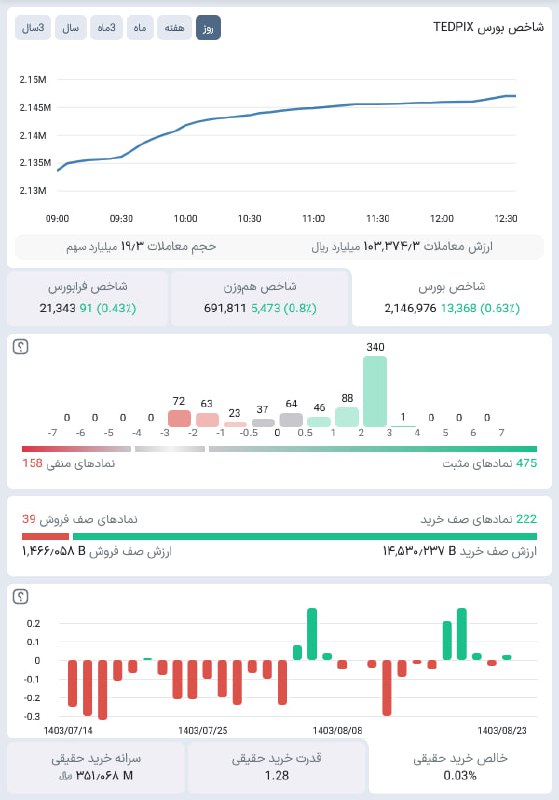This screenshot has width=559, height=800.
Task: Switch chart to هفته (week) range
Action: [174, 28]
